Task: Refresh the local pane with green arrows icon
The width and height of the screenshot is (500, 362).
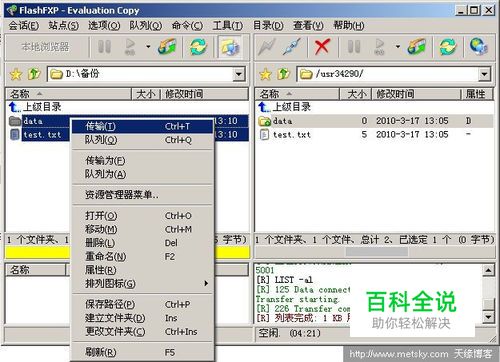Action: [198, 46]
